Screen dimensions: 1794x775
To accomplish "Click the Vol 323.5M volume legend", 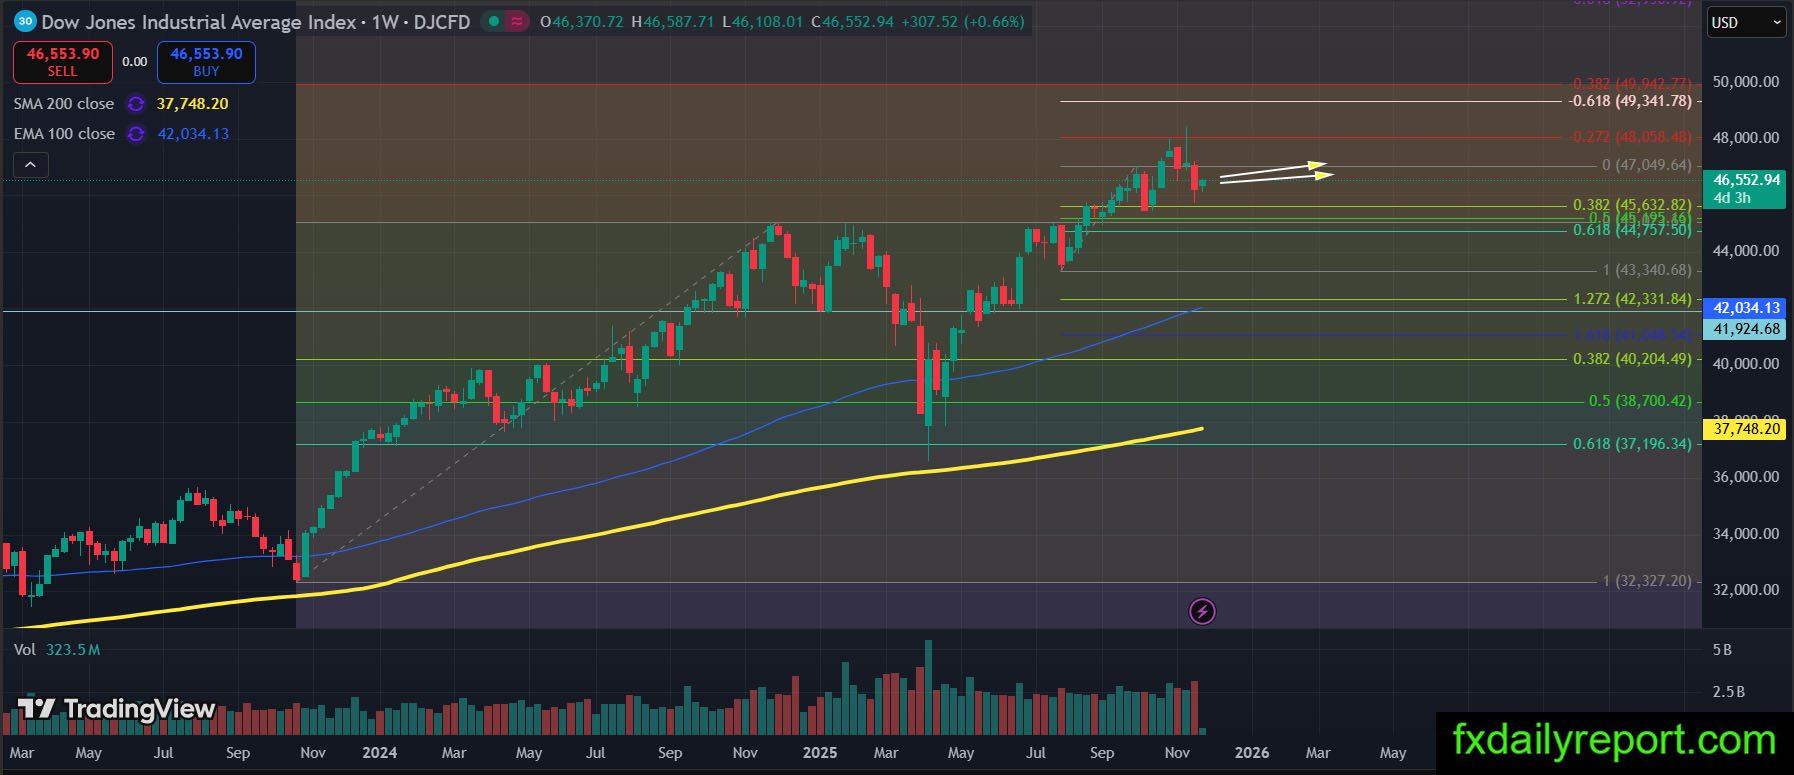I will click(x=57, y=650).
